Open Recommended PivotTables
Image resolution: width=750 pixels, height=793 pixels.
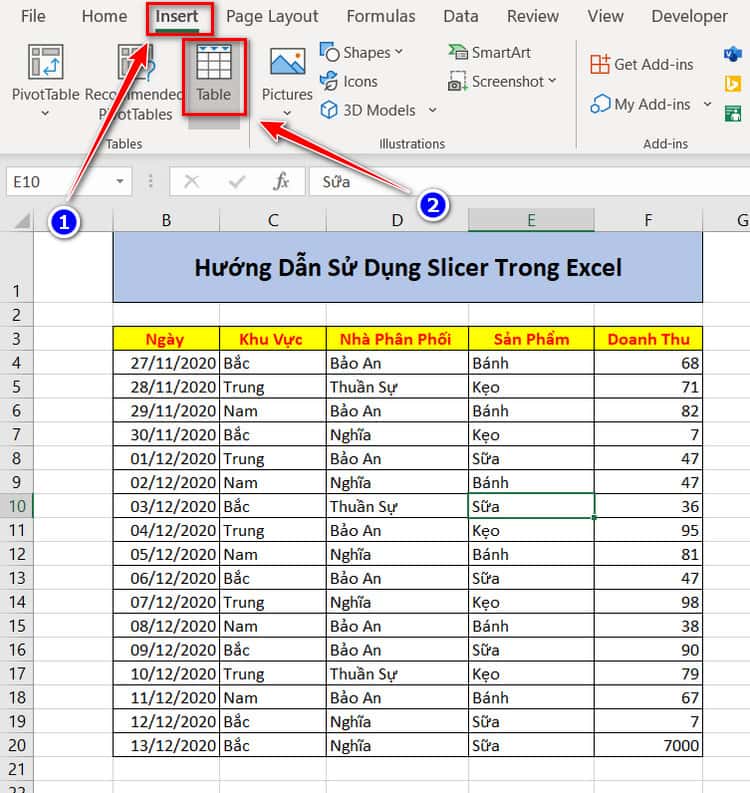134,83
